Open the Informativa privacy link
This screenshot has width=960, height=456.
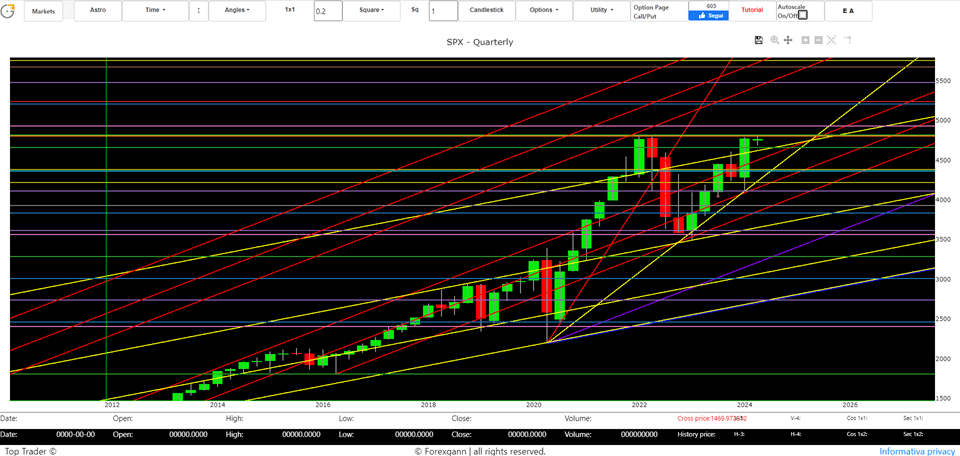(x=915, y=451)
